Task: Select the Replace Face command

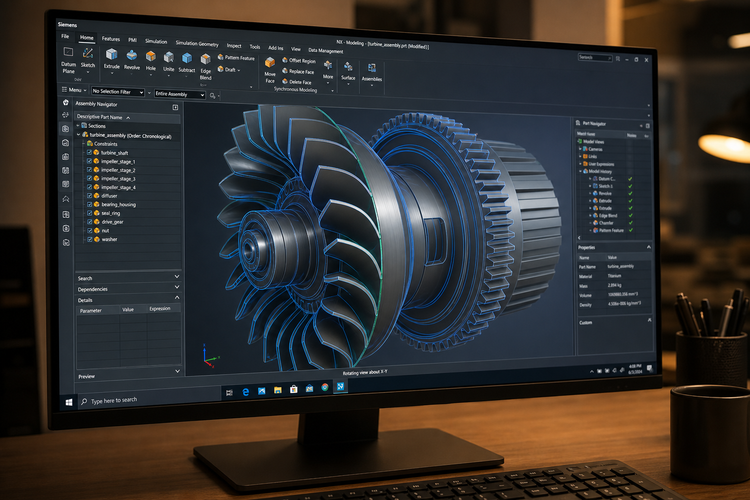Action: click(x=298, y=71)
